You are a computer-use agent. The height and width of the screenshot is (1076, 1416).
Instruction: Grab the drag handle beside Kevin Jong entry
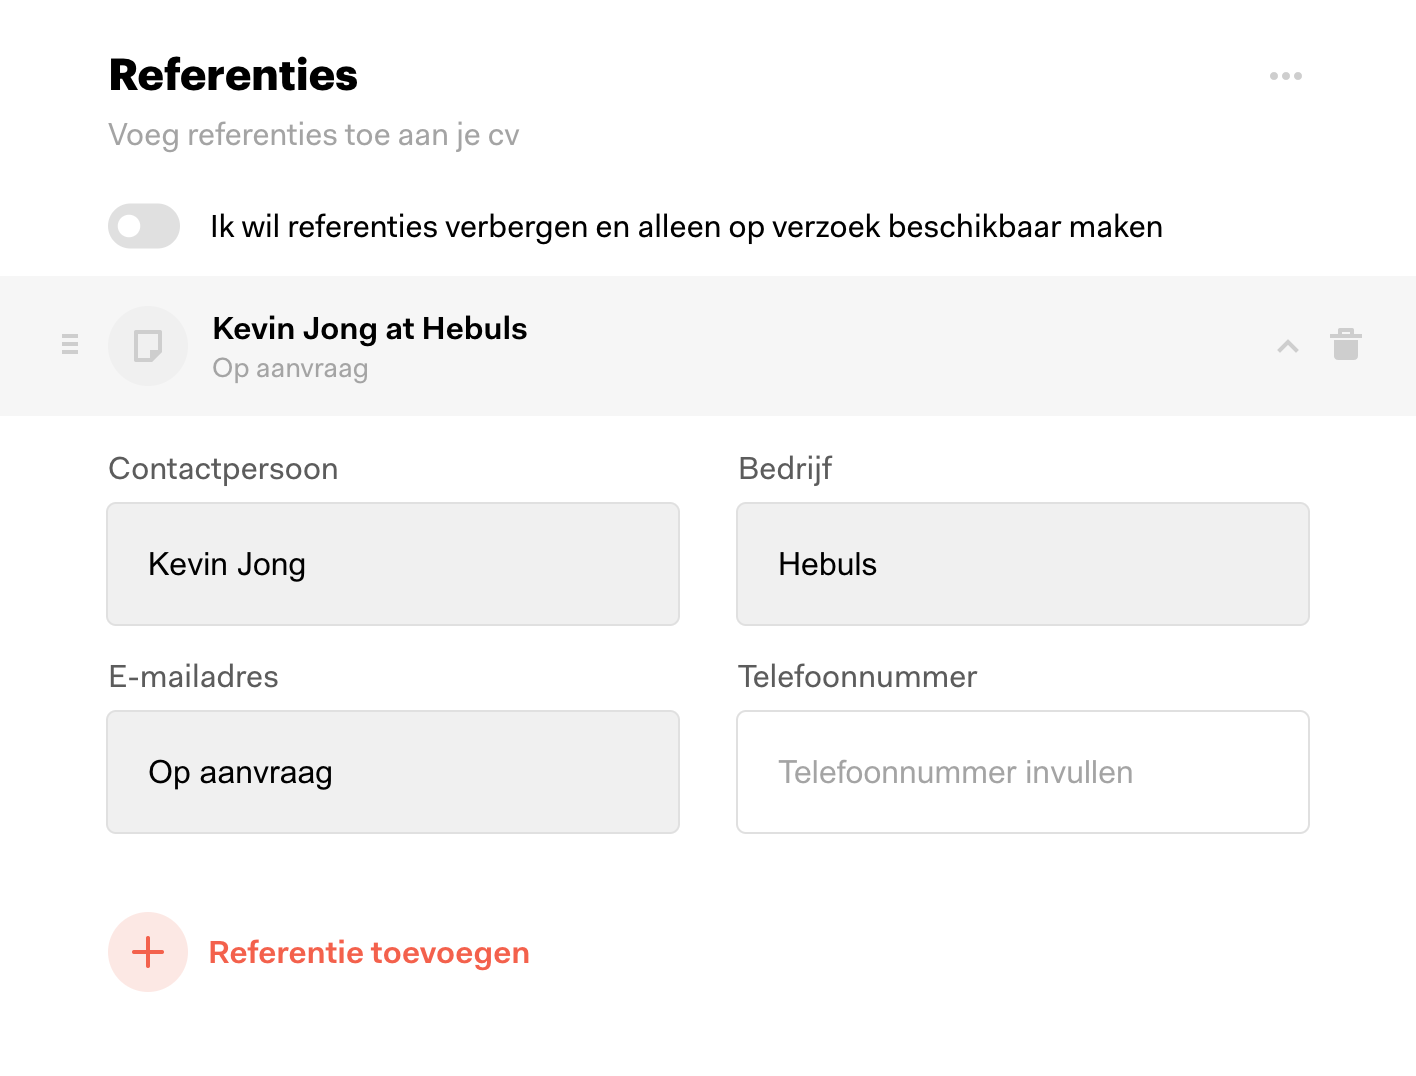coord(70,344)
